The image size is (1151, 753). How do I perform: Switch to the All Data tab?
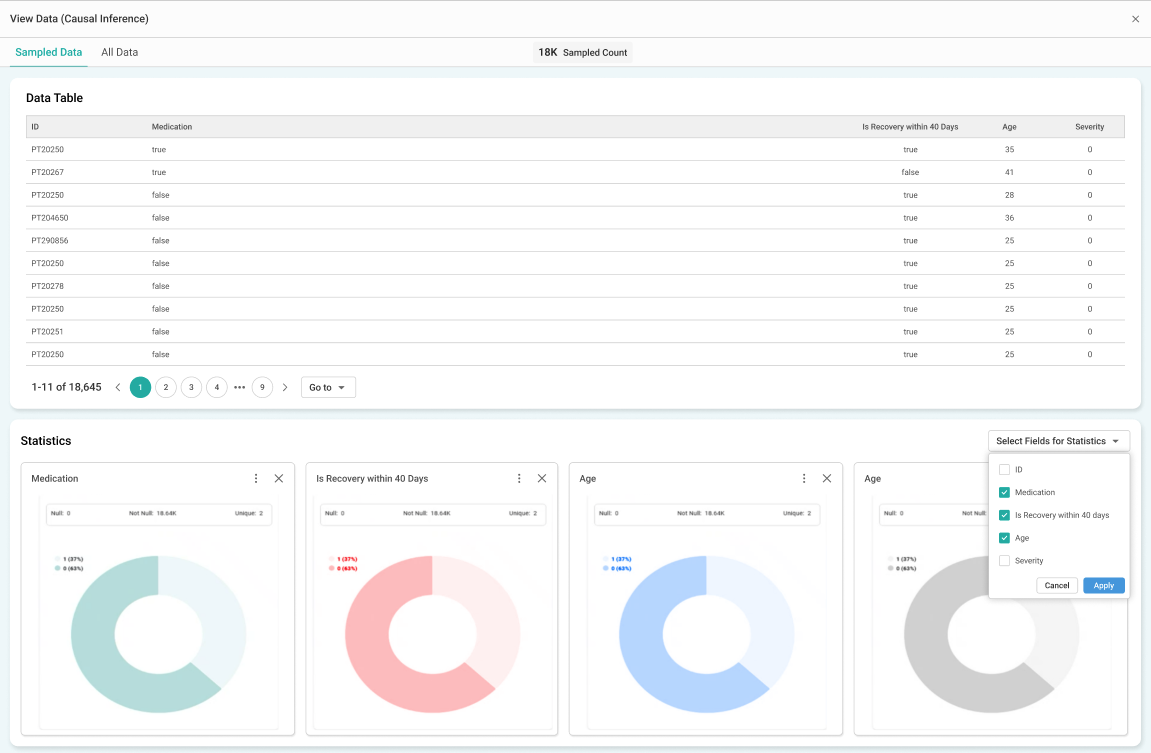pos(119,52)
